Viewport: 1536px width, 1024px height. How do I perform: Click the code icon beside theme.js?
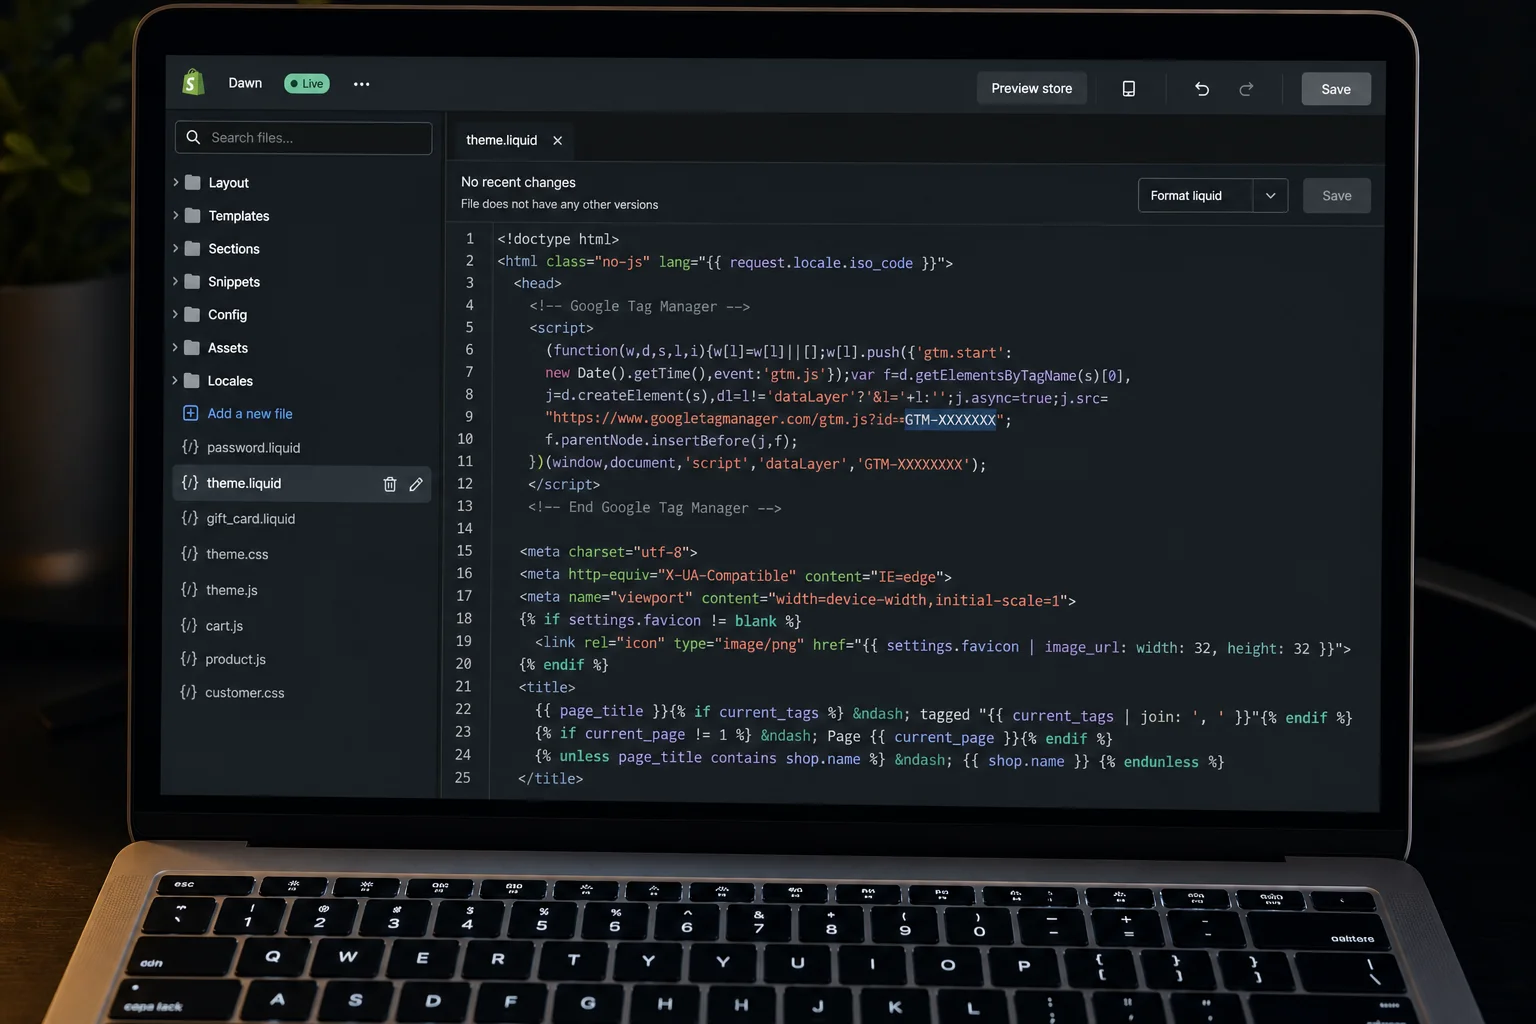click(190, 589)
